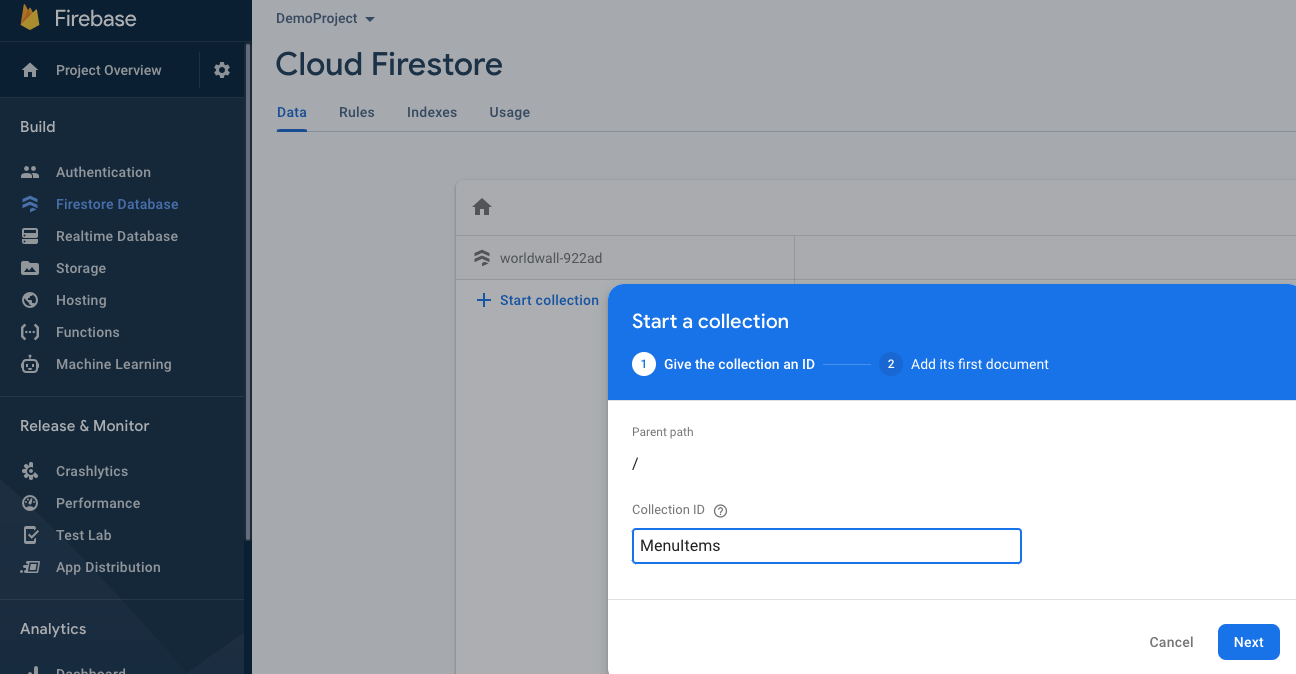Click the Collection ID input field
The width and height of the screenshot is (1296, 674).
pos(827,546)
